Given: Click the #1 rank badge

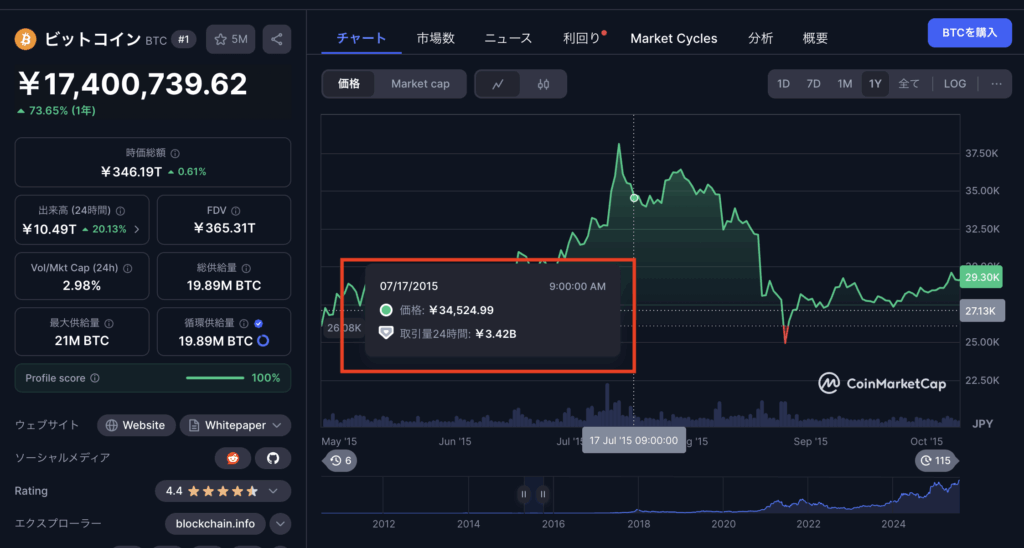Looking at the screenshot, I should click(184, 39).
